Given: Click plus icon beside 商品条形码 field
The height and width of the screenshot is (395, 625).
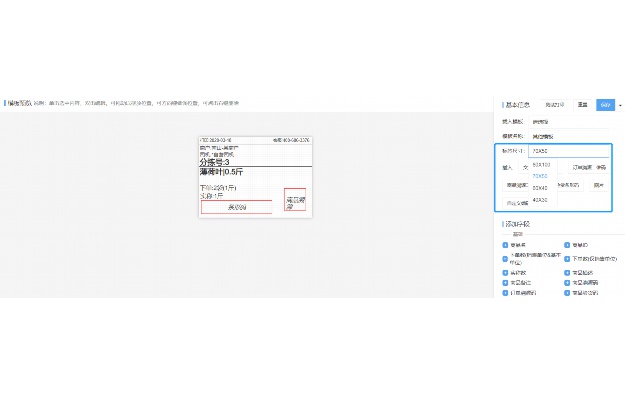Looking at the screenshot, I should 567,283.
